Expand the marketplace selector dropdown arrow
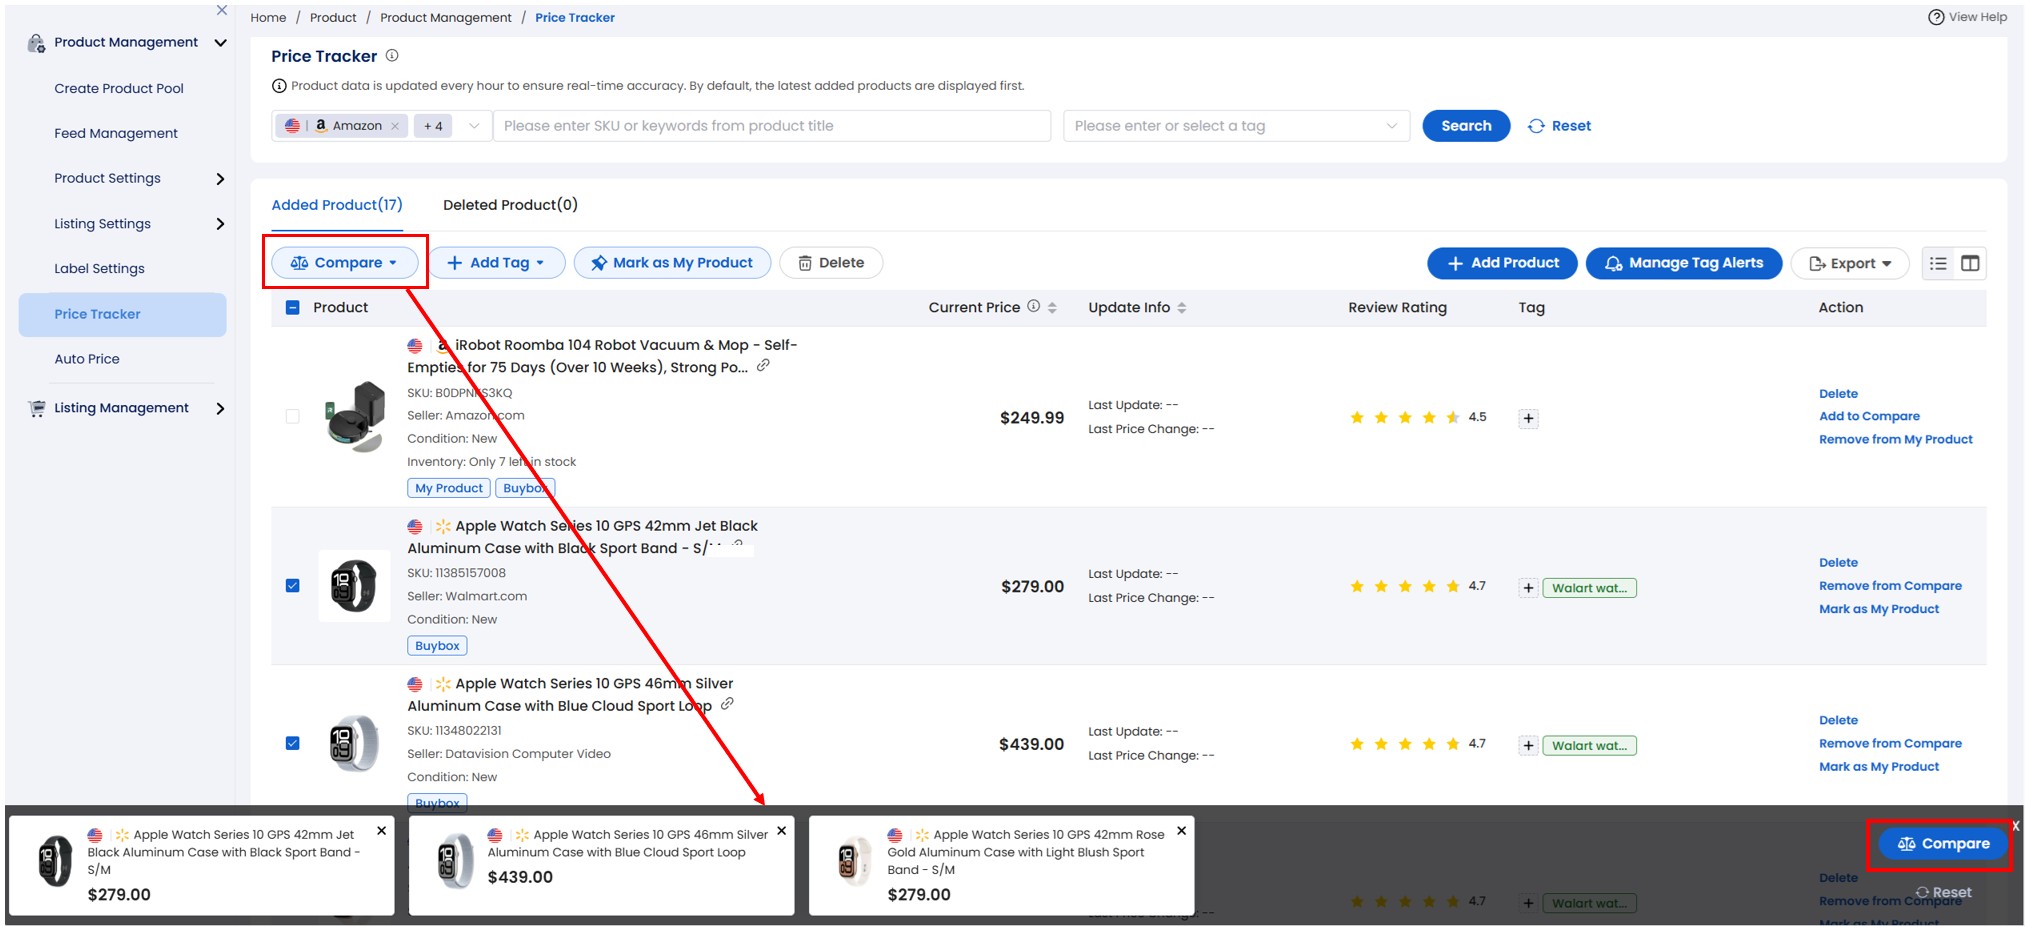 [474, 126]
